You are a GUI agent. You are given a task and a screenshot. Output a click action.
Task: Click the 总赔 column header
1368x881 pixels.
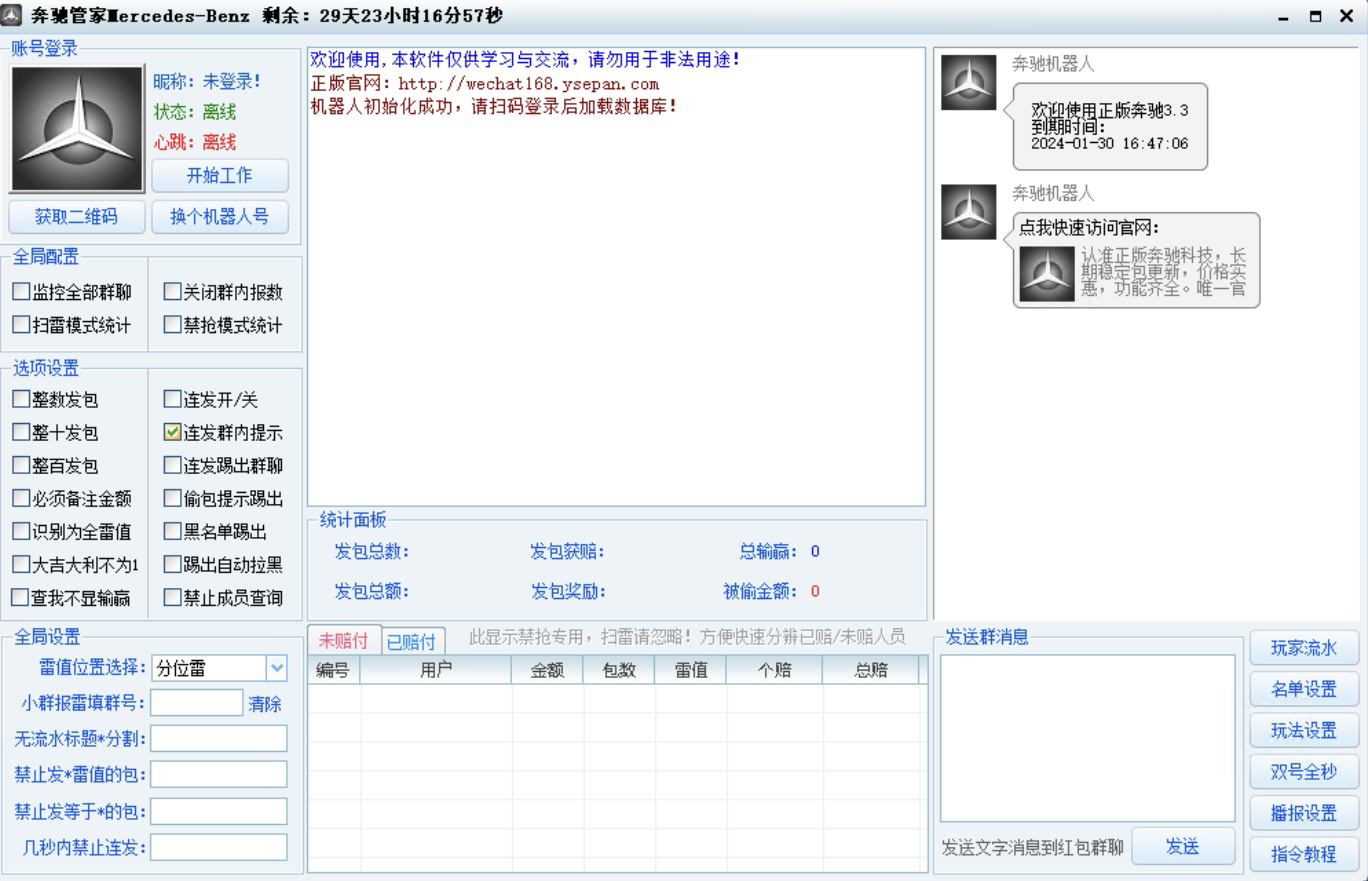(x=871, y=671)
